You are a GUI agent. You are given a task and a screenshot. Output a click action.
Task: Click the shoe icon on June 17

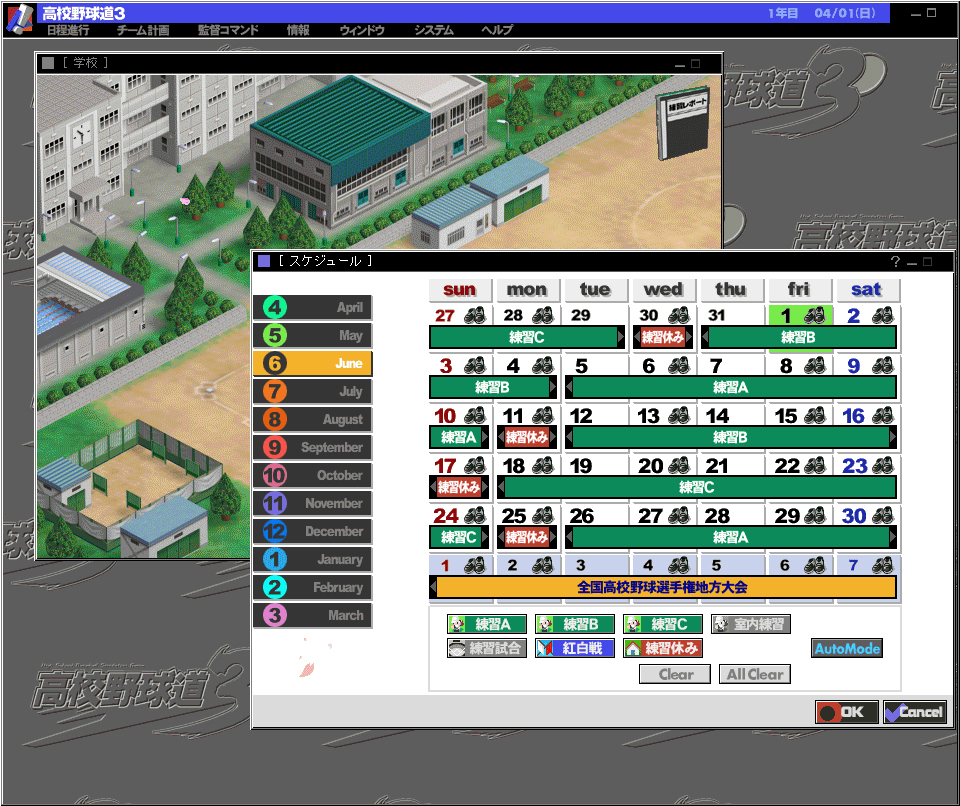point(474,466)
